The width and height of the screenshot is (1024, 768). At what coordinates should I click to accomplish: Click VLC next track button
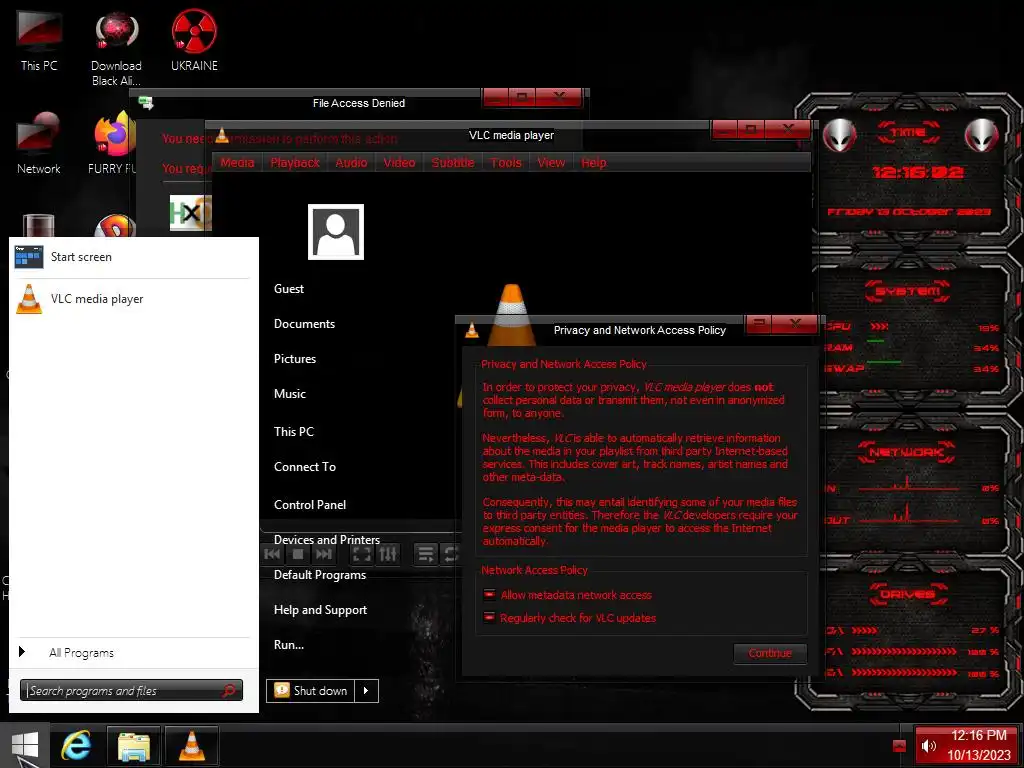[x=323, y=554]
